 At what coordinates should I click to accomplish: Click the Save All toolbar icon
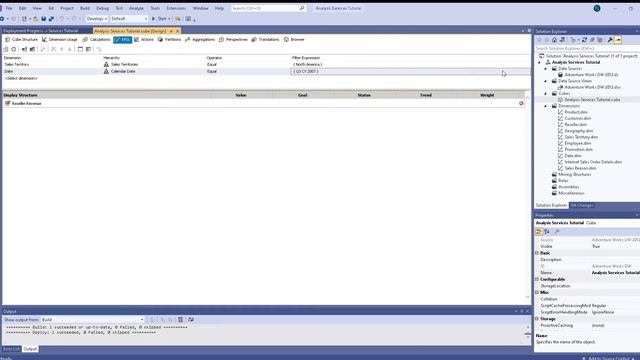point(51,19)
